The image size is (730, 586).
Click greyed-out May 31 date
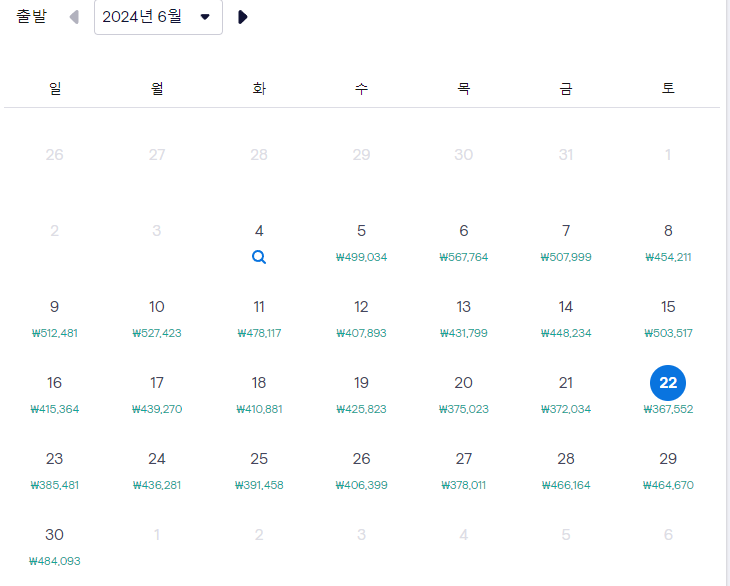(x=566, y=155)
